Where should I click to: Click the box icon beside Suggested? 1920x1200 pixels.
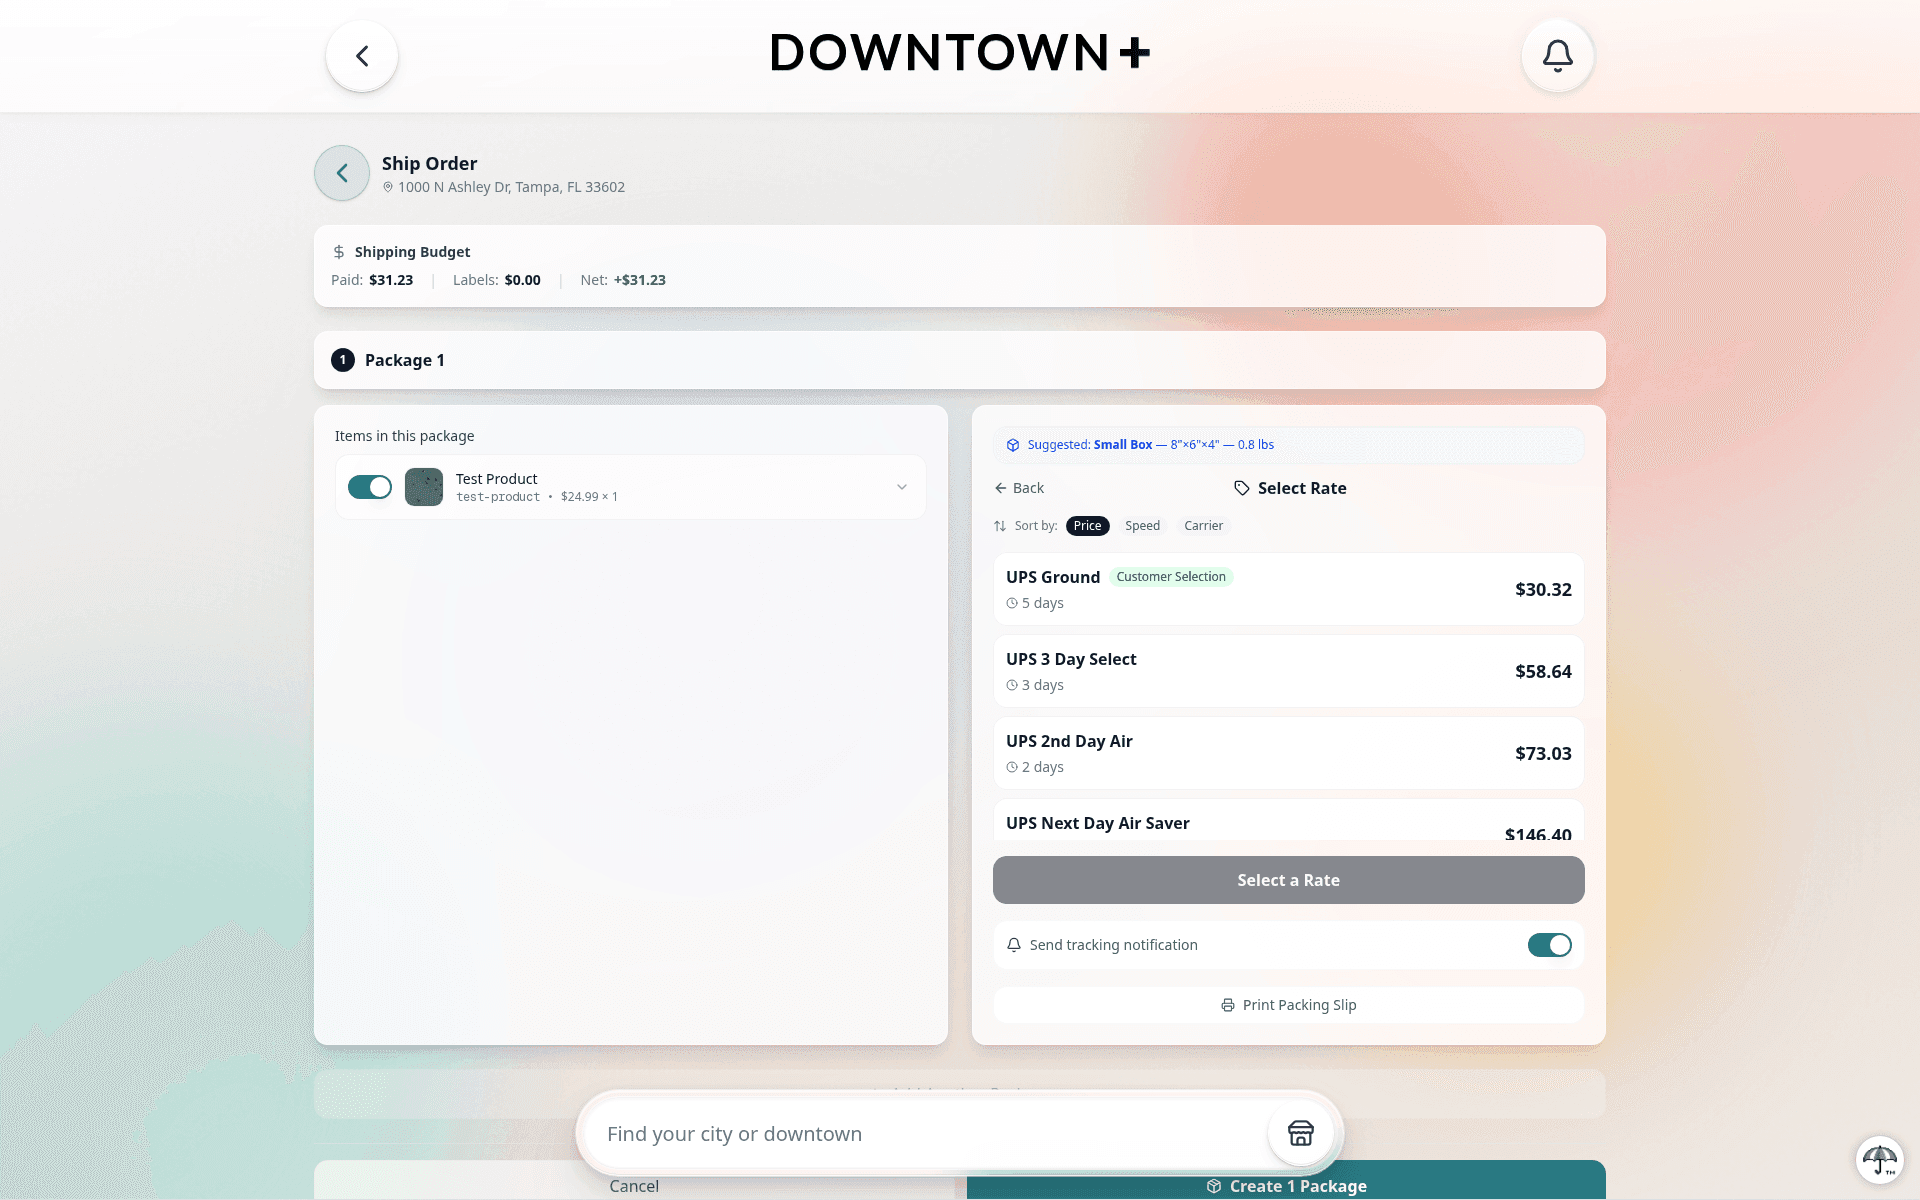coord(1013,445)
